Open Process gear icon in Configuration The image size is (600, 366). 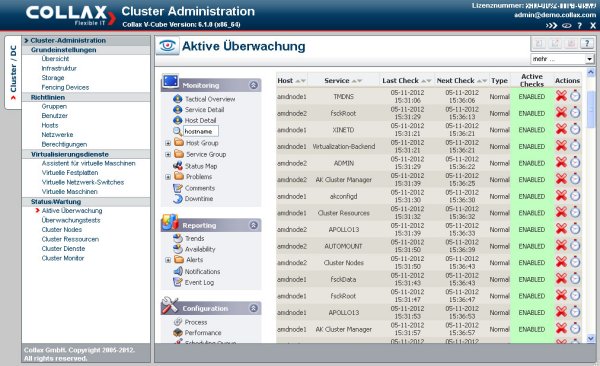point(178,322)
